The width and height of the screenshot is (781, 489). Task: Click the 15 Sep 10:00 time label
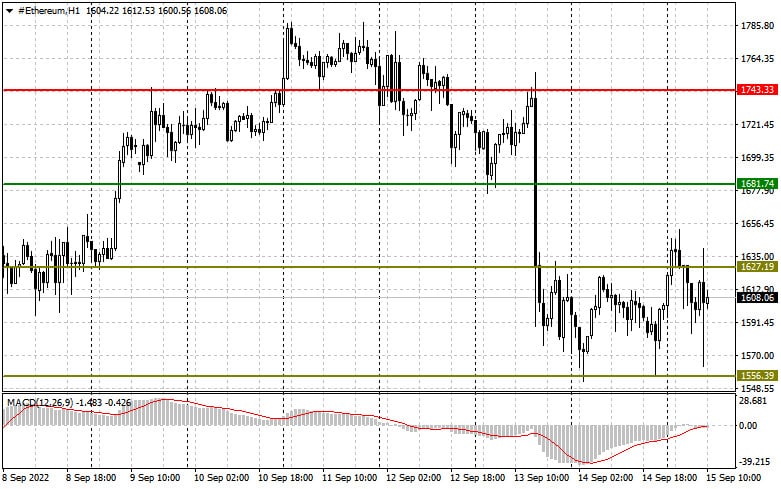point(734,478)
